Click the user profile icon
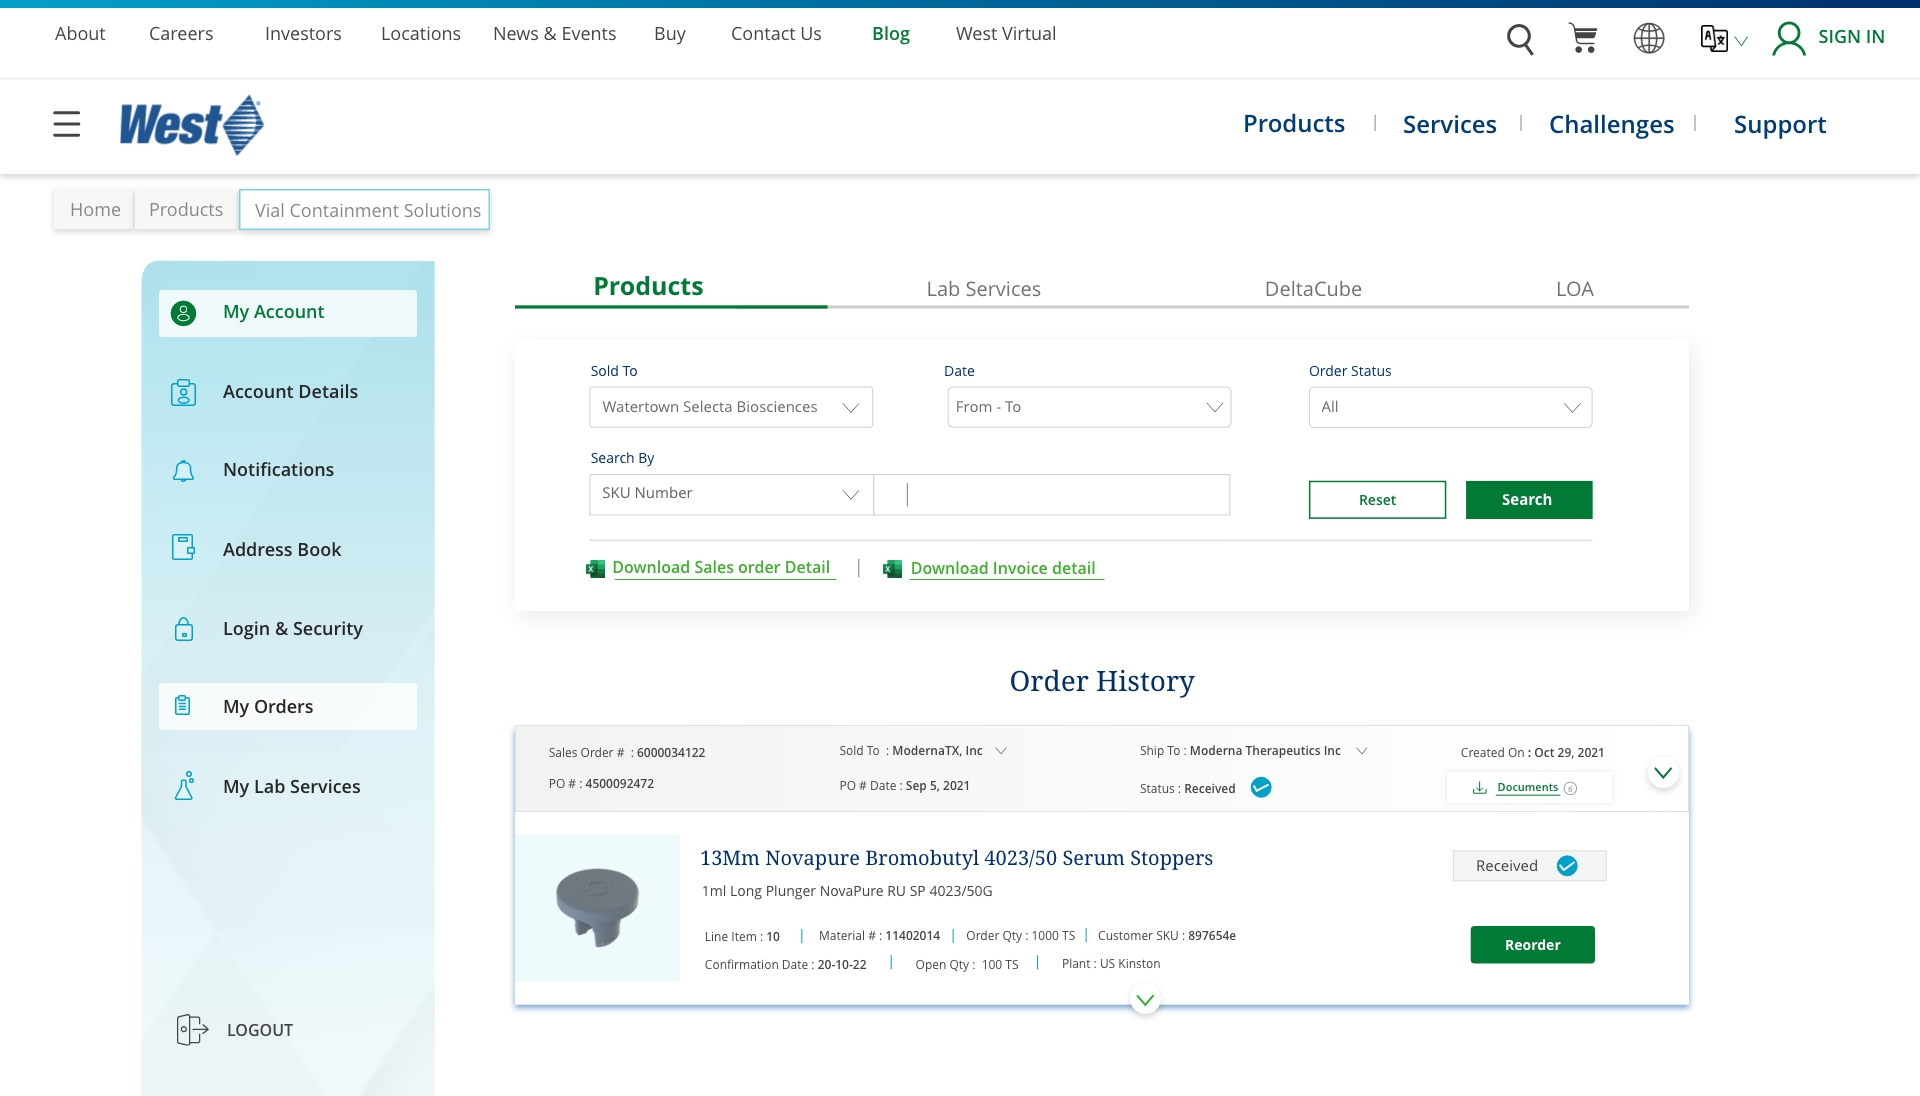 (x=1789, y=38)
